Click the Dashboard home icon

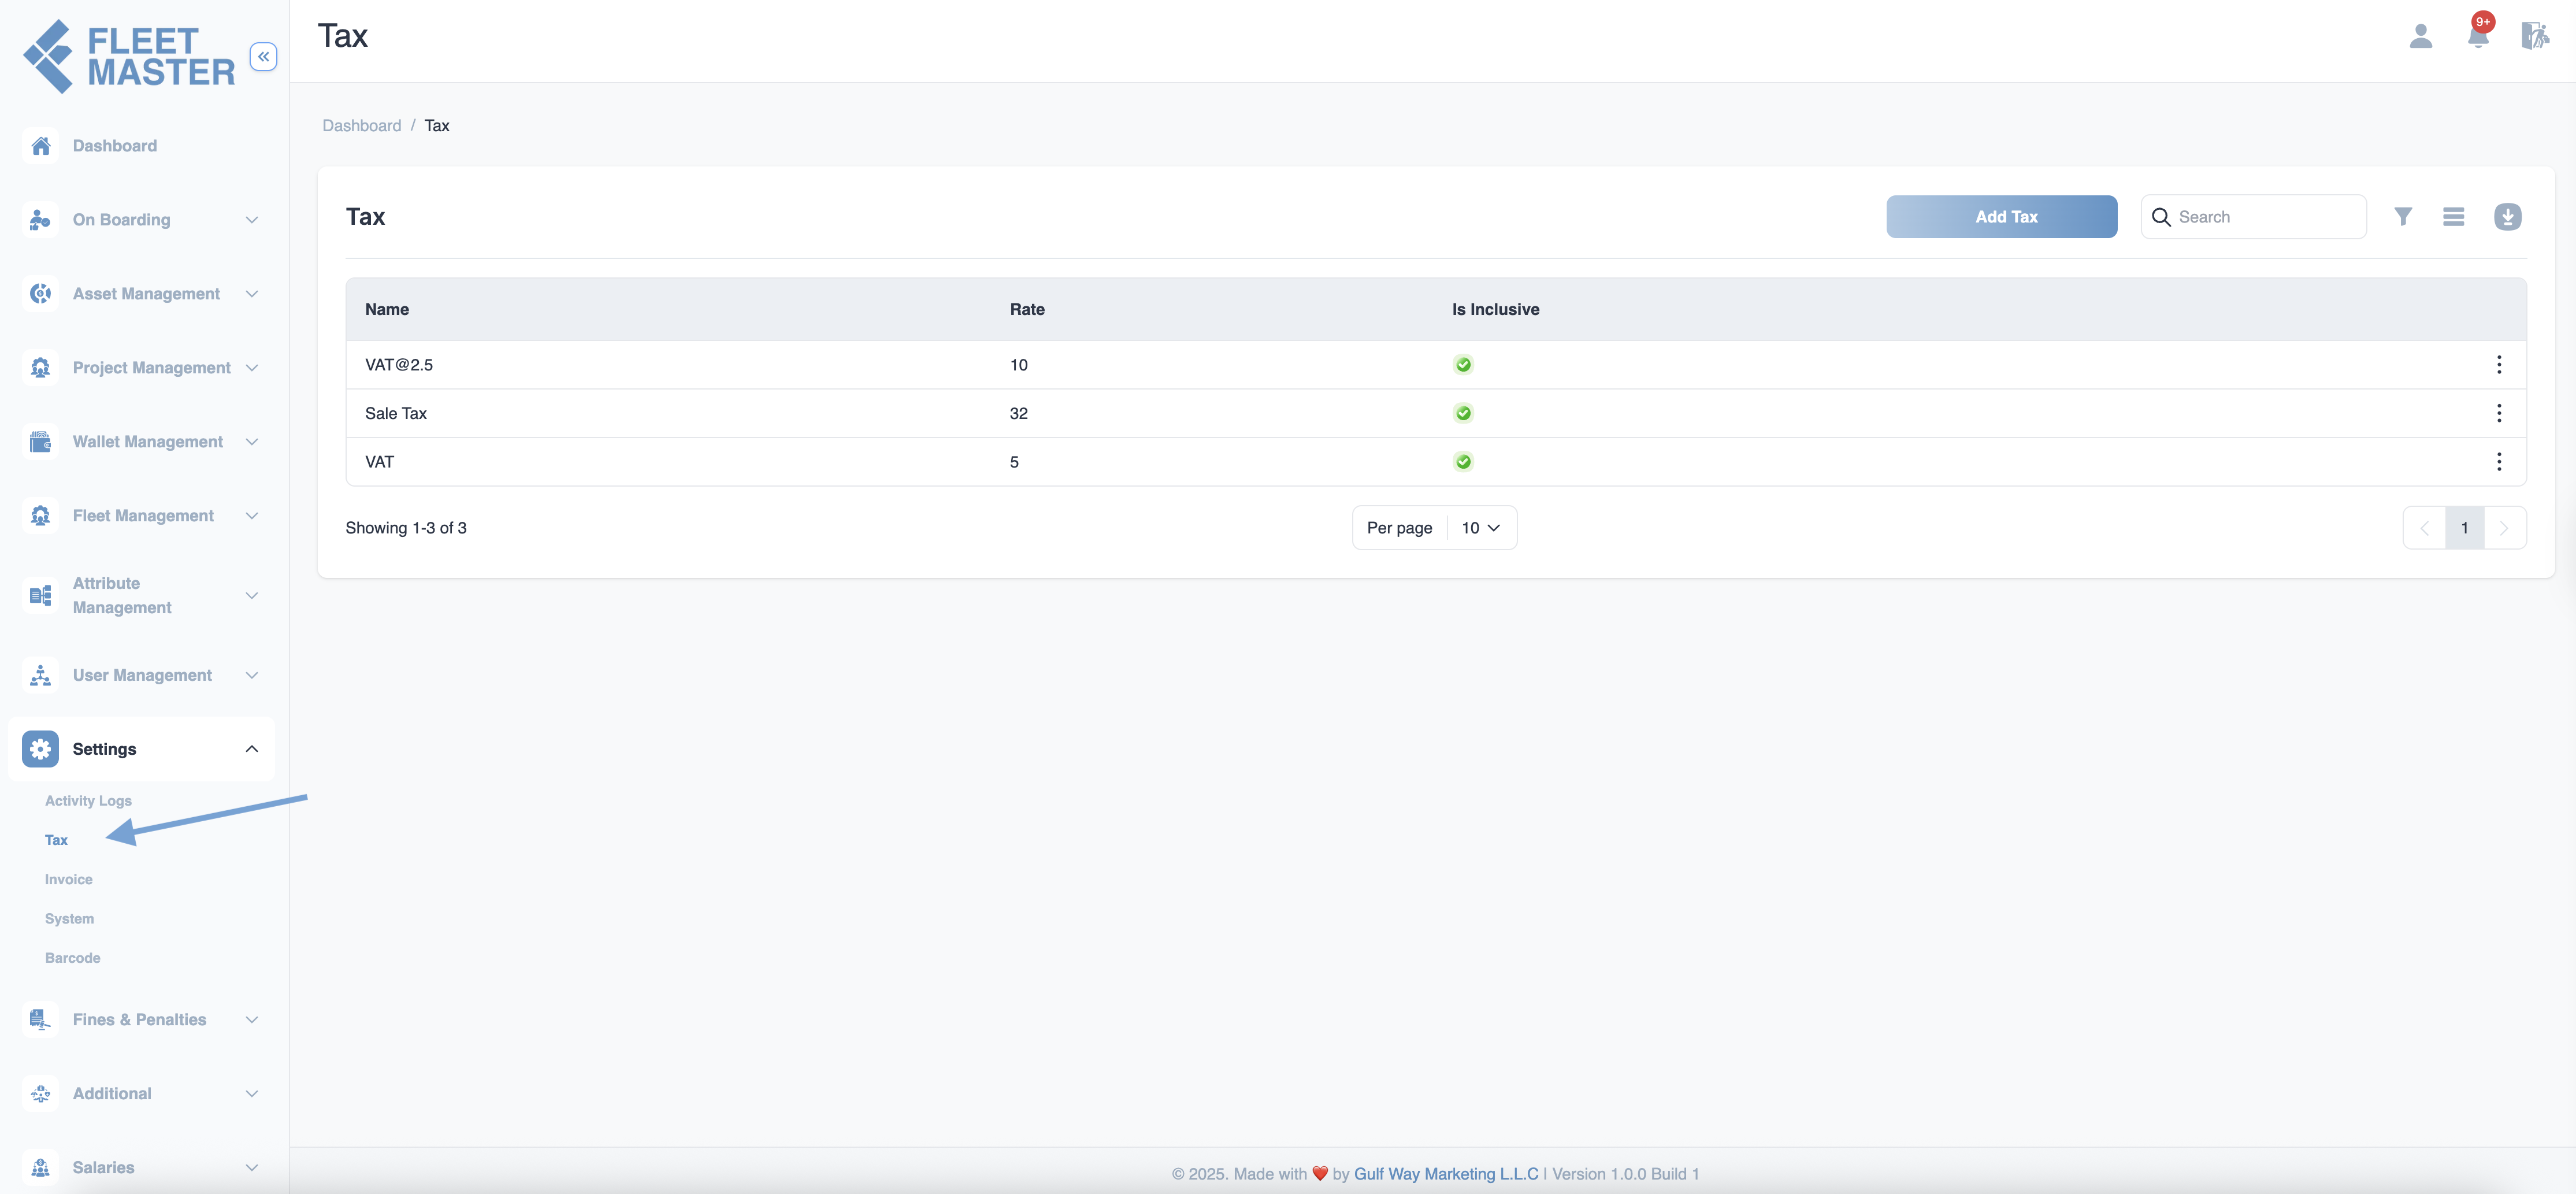pos(40,146)
